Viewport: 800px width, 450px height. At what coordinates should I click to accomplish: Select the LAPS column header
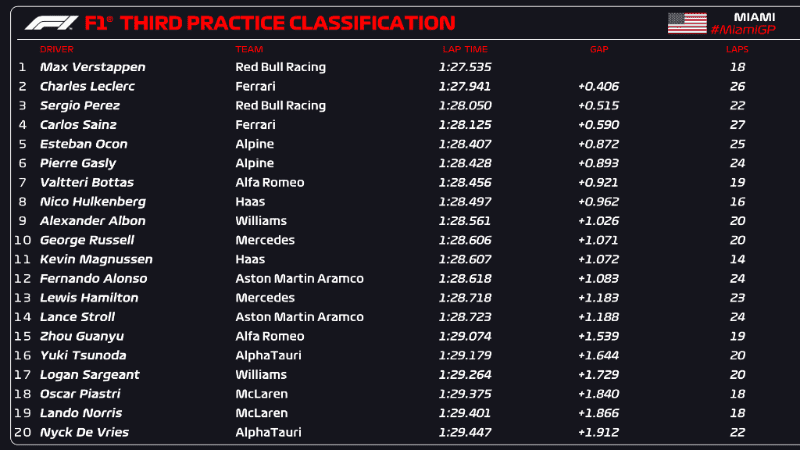(x=738, y=49)
